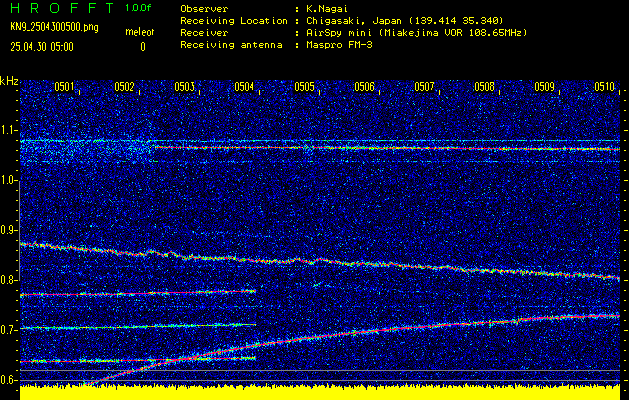The width and height of the screenshot is (629, 400).
Task: Click AirSpy mini receiver text
Action: pyautogui.click(x=416, y=33)
